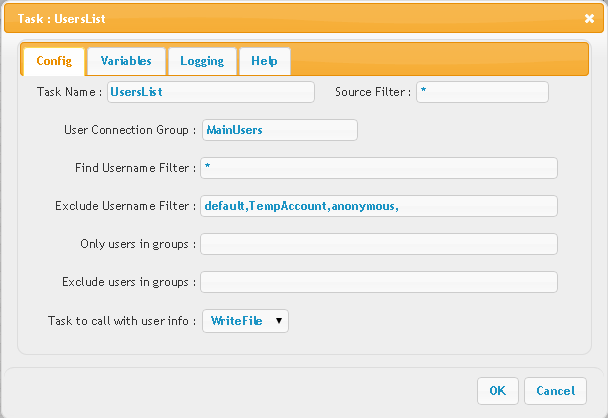608x418 pixels.
Task: Open the Task to call dropdown
Action: 245,321
